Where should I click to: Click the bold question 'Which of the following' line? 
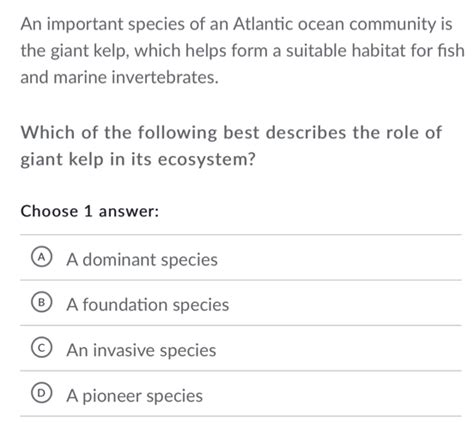(x=231, y=133)
